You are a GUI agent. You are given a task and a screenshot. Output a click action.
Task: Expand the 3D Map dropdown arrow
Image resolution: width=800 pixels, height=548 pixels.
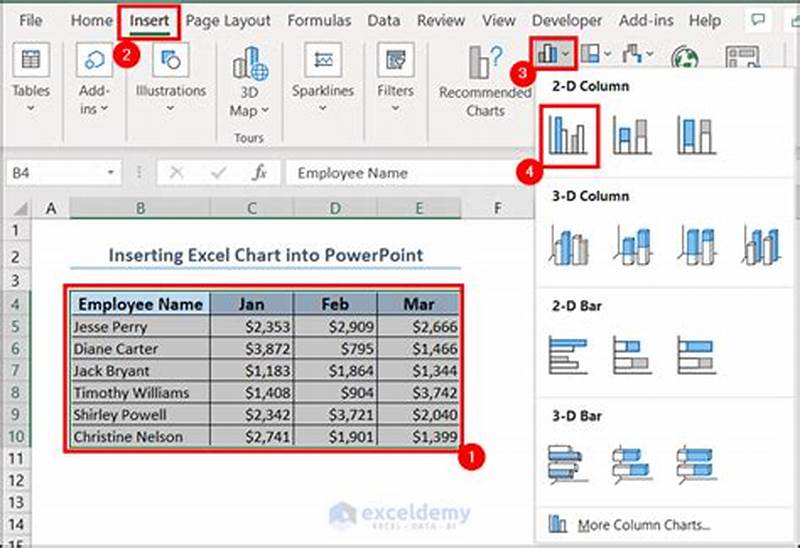pyautogui.click(x=265, y=110)
